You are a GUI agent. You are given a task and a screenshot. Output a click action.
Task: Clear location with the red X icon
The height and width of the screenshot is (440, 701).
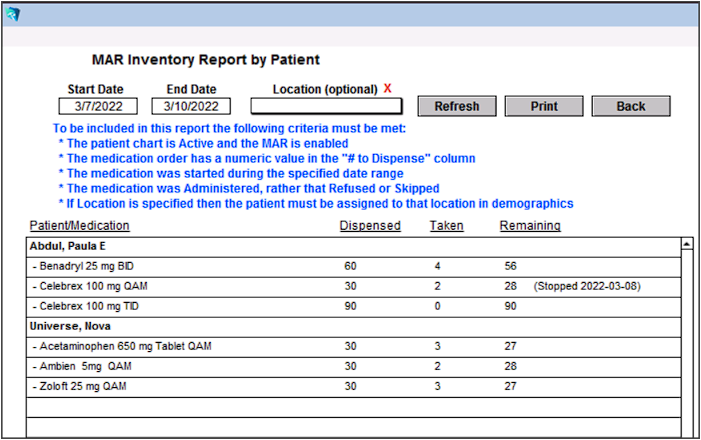tap(388, 89)
